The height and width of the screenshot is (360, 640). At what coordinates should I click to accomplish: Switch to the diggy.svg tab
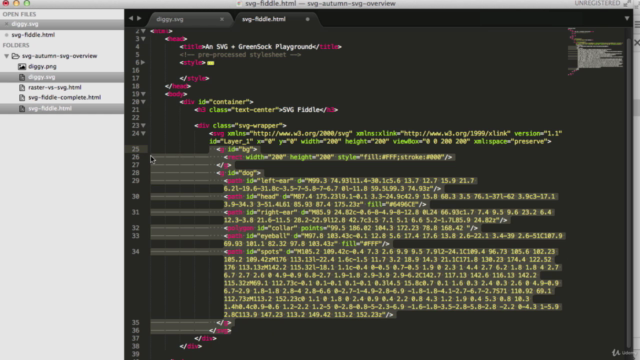pyautogui.click(x=170, y=19)
